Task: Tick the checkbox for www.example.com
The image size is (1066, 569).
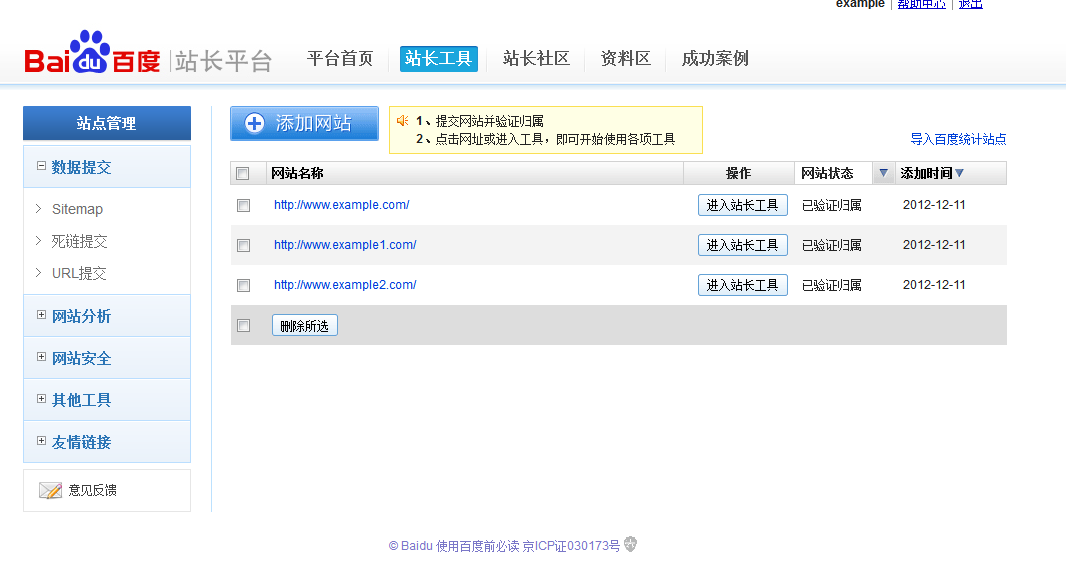Action: [x=243, y=205]
